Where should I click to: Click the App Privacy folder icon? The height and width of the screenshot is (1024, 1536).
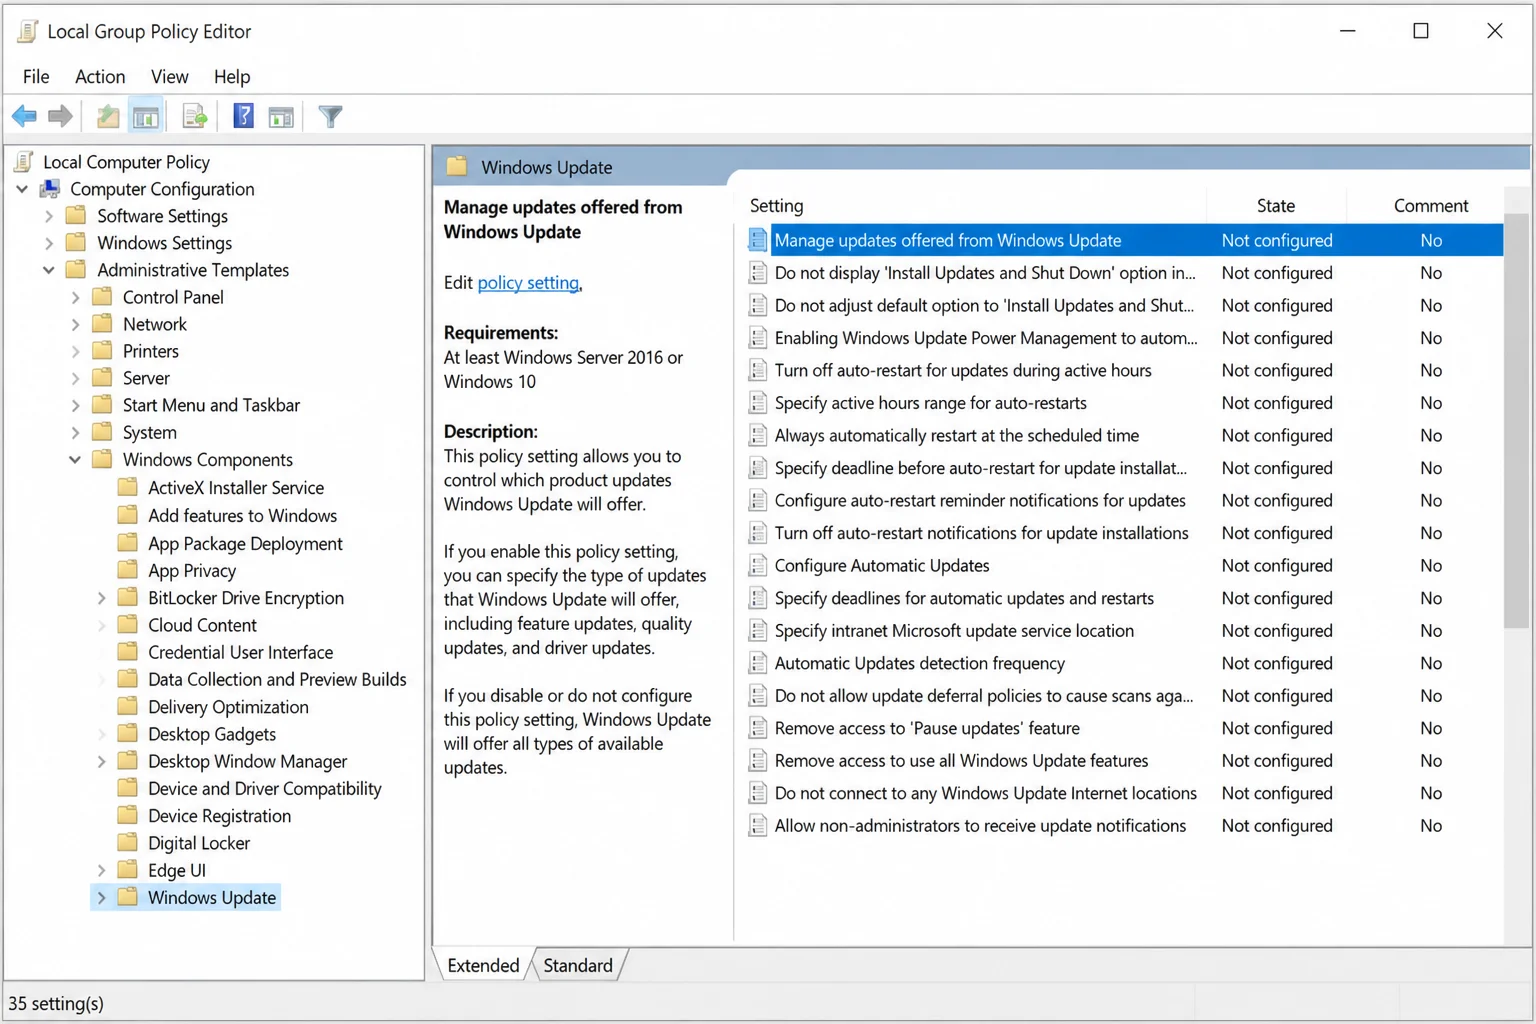click(127, 570)
